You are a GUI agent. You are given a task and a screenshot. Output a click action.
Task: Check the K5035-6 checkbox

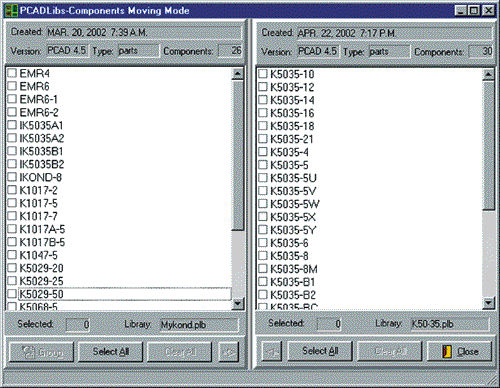tap(263, 243)
